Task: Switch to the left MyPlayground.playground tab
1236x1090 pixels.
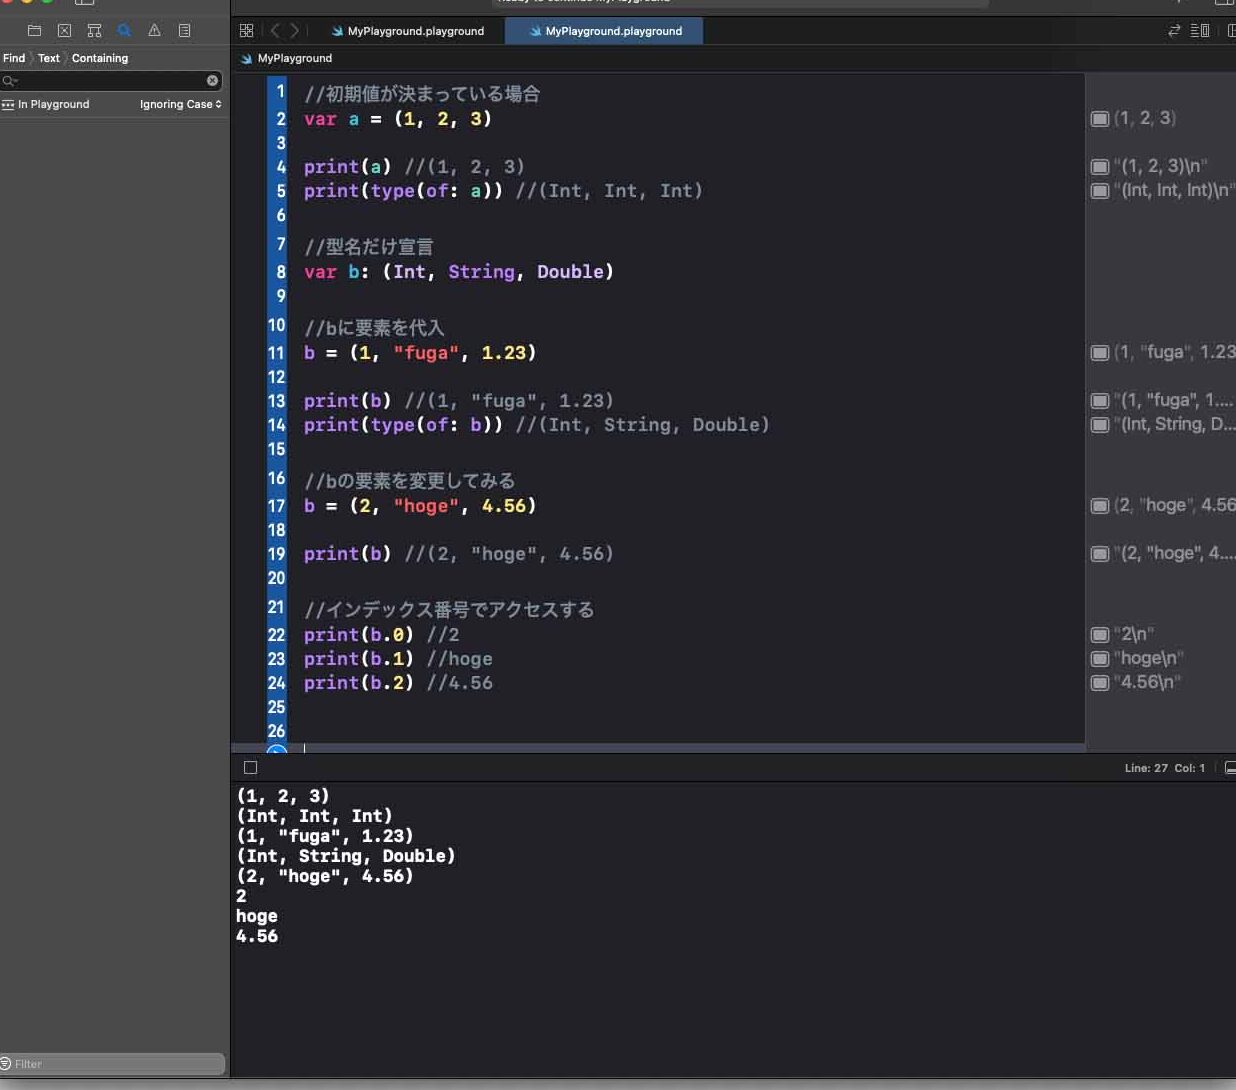Action: [x=415, y=31]
